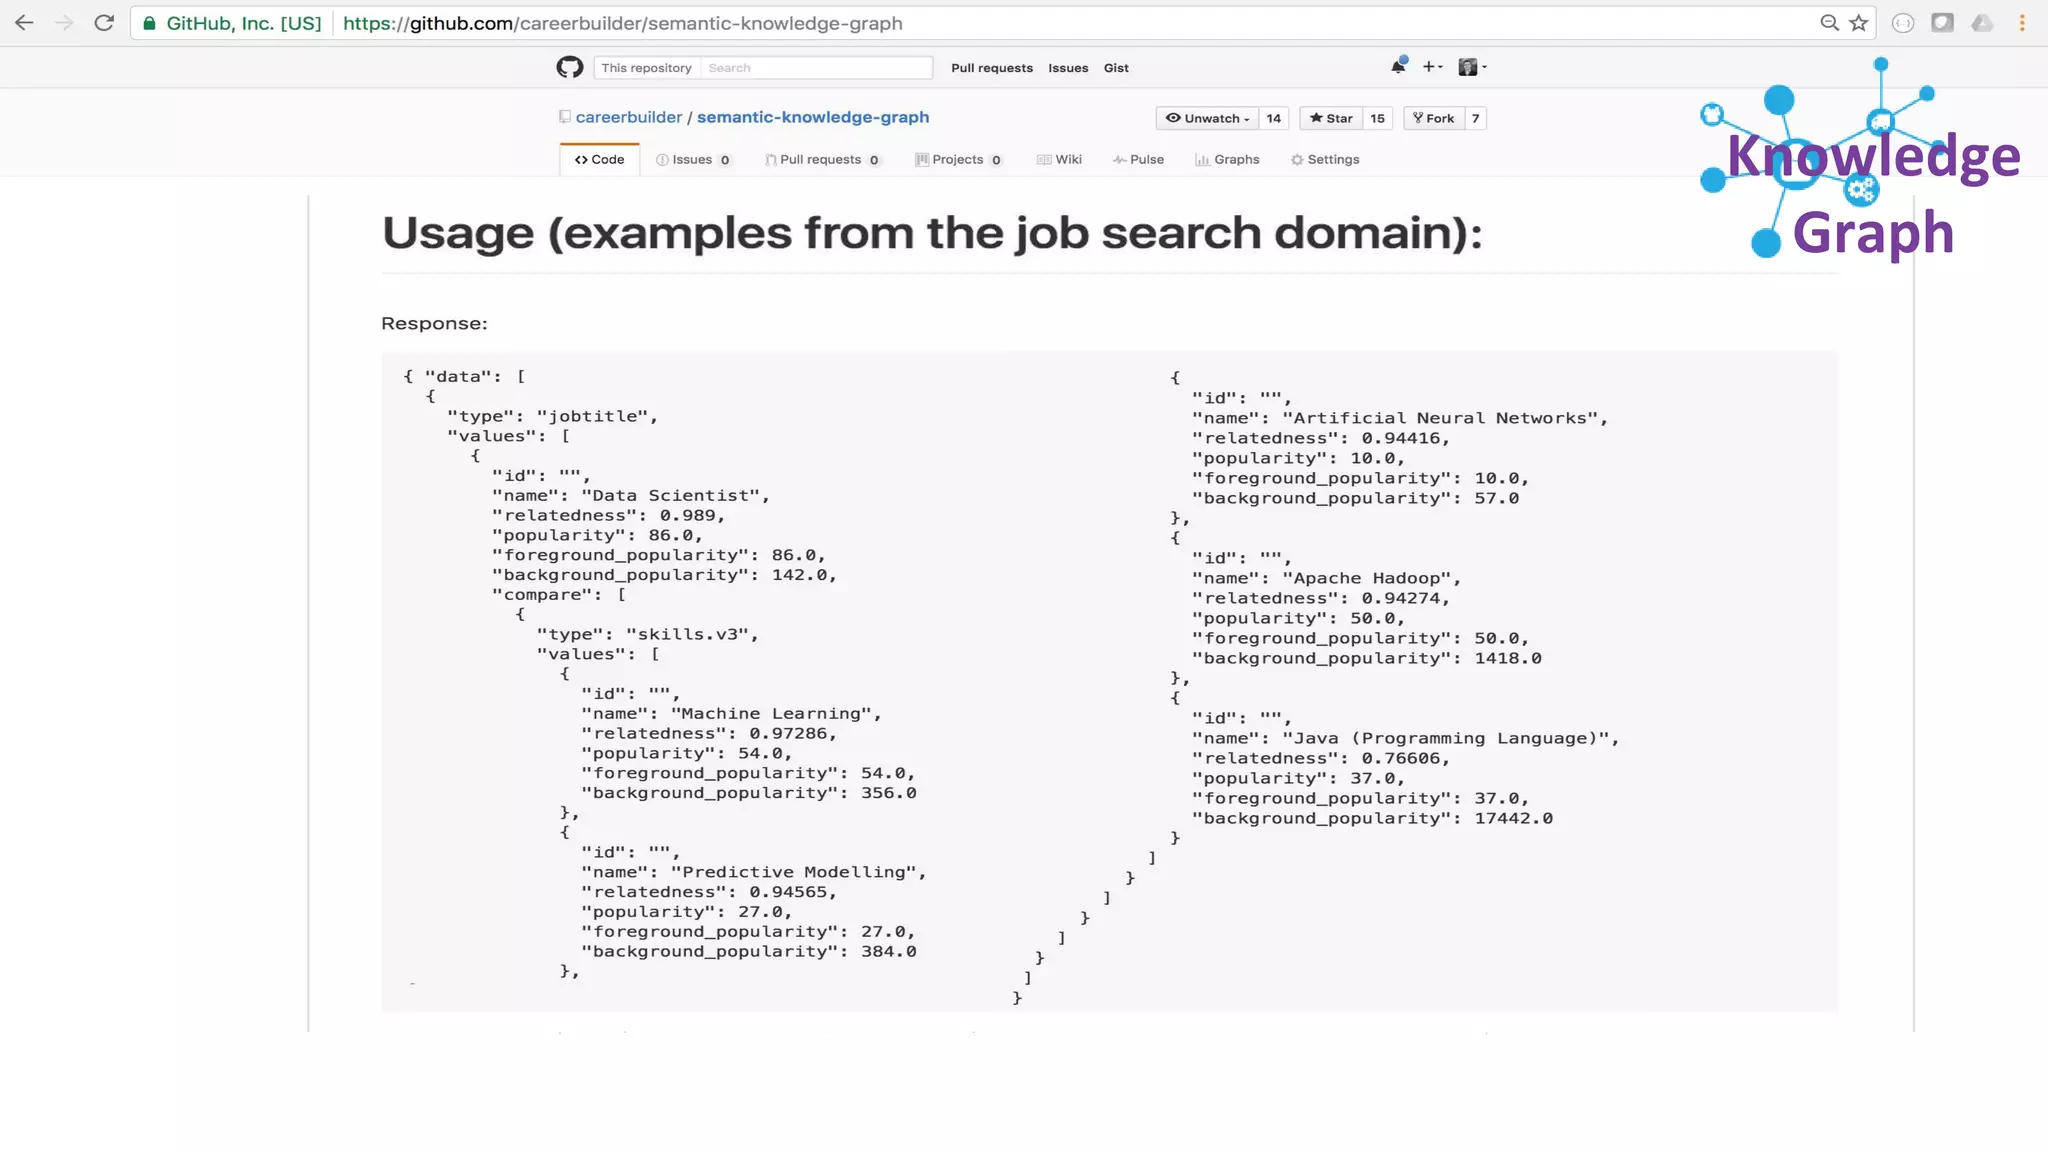Open the semantic-knowledge-graph repository link
The width and height of the screenshot is (2048, 1152).
(x=812, y=117)
